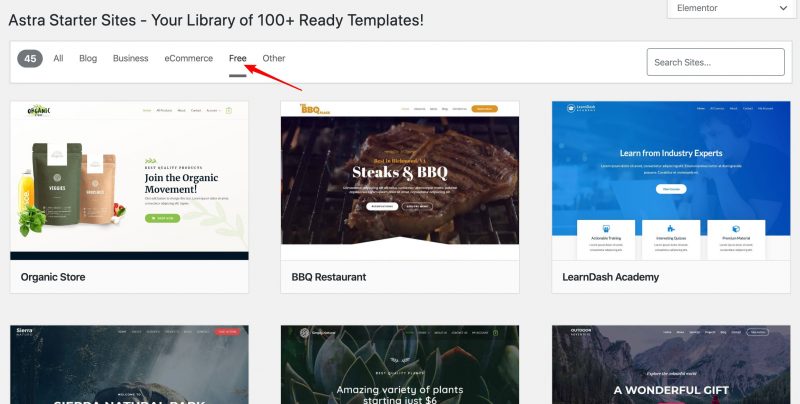Switch to the All filter tab
The height and width of the screenshot is (404, 800).
(58, 59)
